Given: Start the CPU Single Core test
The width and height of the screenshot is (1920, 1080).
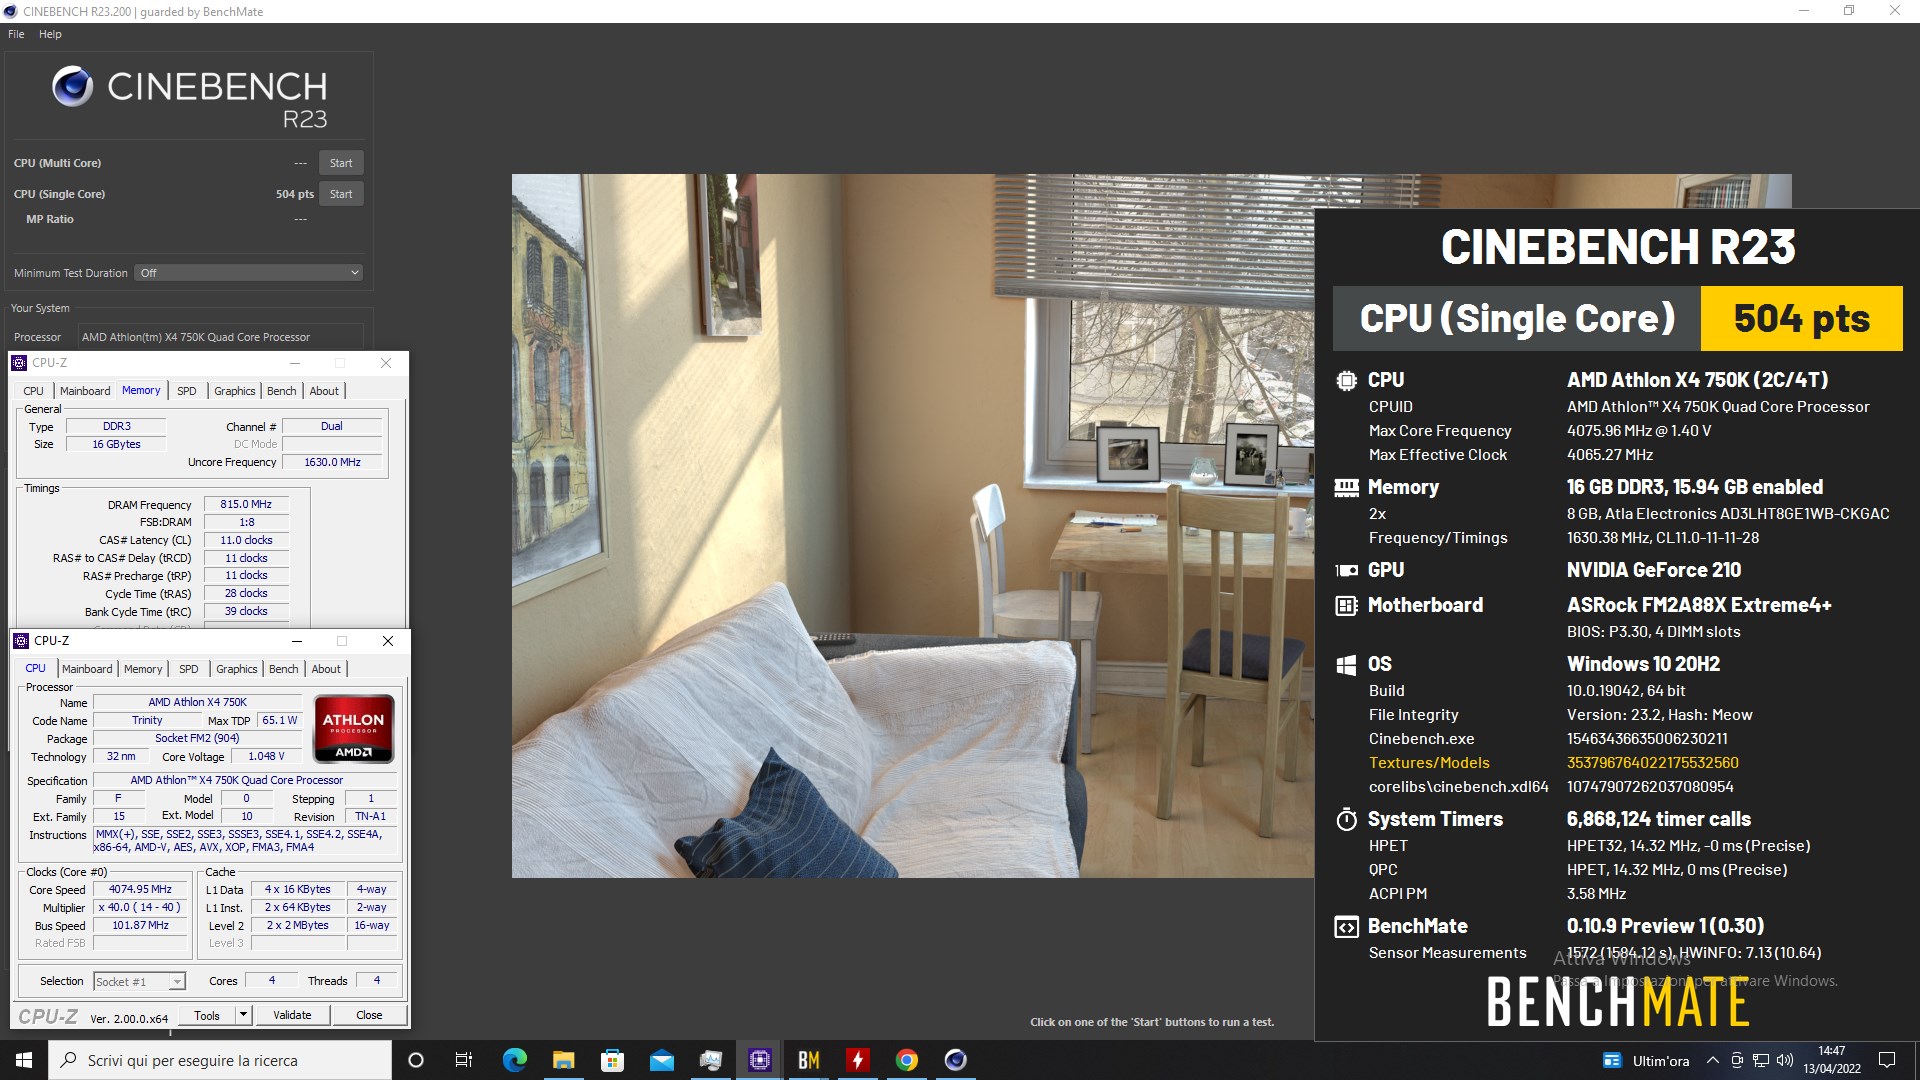Looking at the screenshot, I should tap(341, 194).
